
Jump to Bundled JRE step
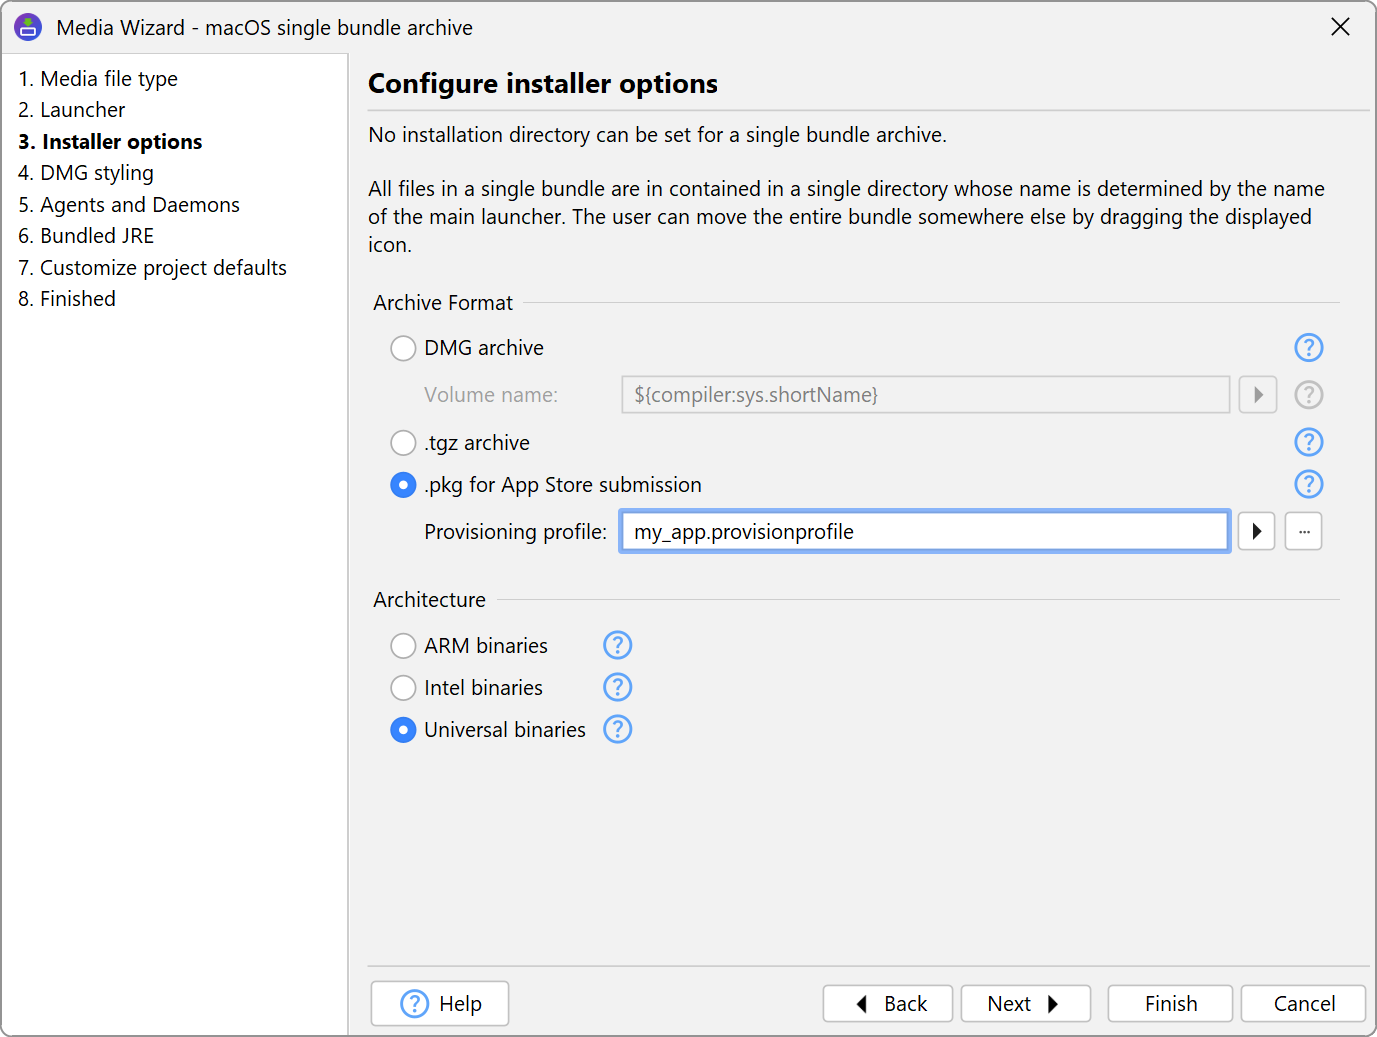pos(96,236)
